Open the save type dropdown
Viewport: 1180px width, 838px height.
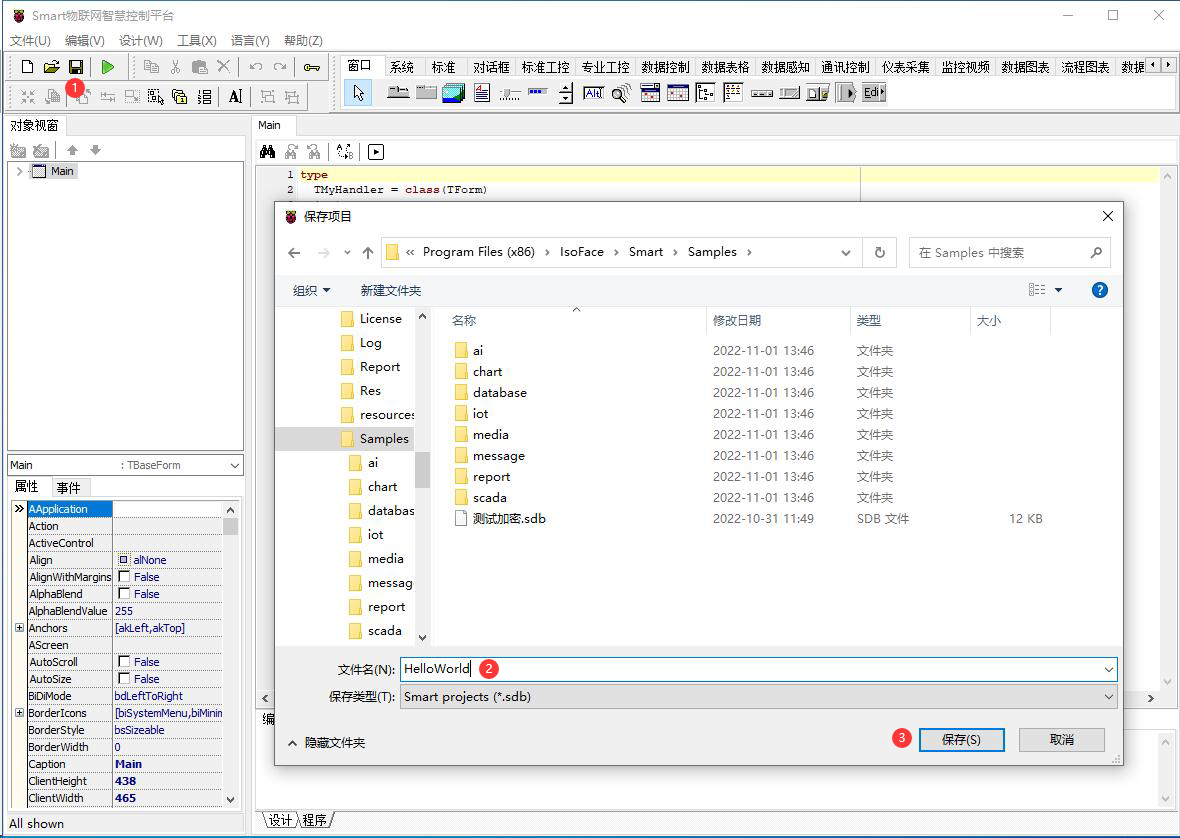pyautogui.click(x=1109, y=697)
